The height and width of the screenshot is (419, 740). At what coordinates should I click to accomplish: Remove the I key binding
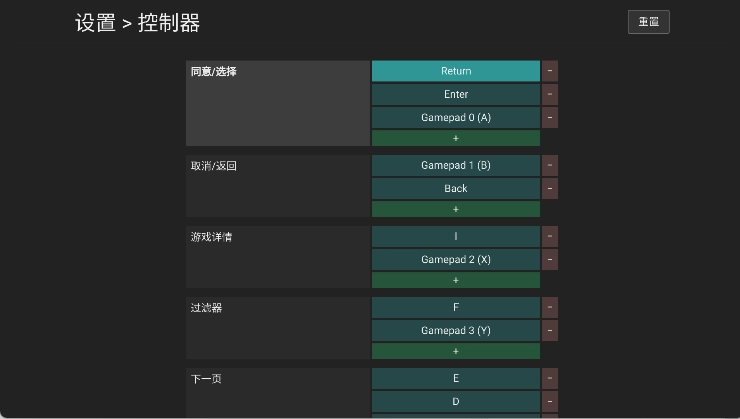pyautogui.click(x=550, y=236)
